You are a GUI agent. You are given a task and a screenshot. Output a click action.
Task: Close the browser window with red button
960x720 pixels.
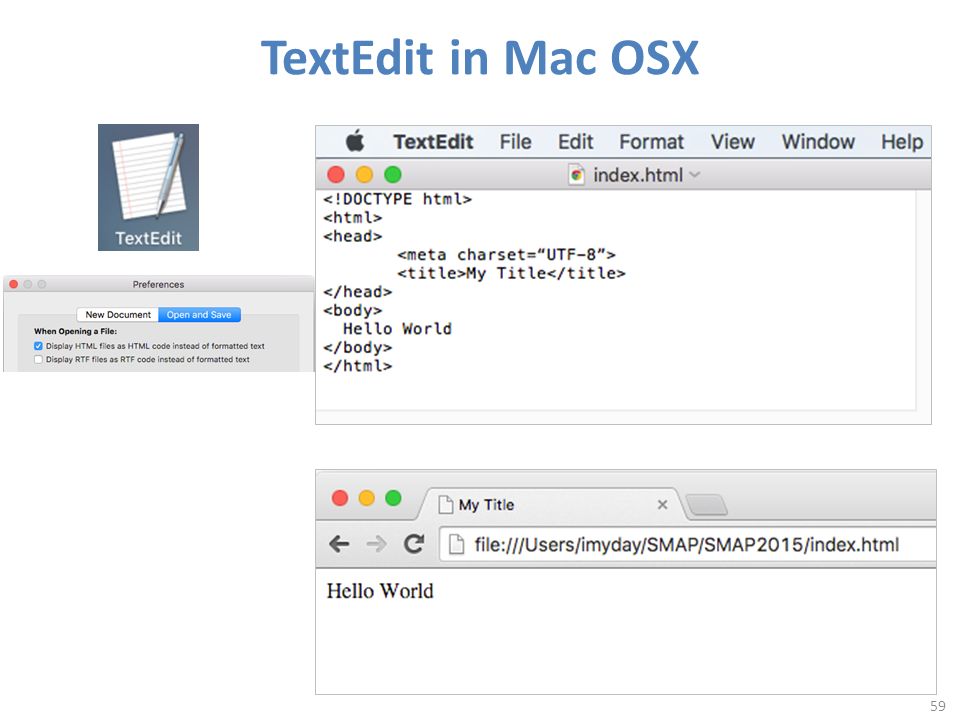[x=340, y=498]
